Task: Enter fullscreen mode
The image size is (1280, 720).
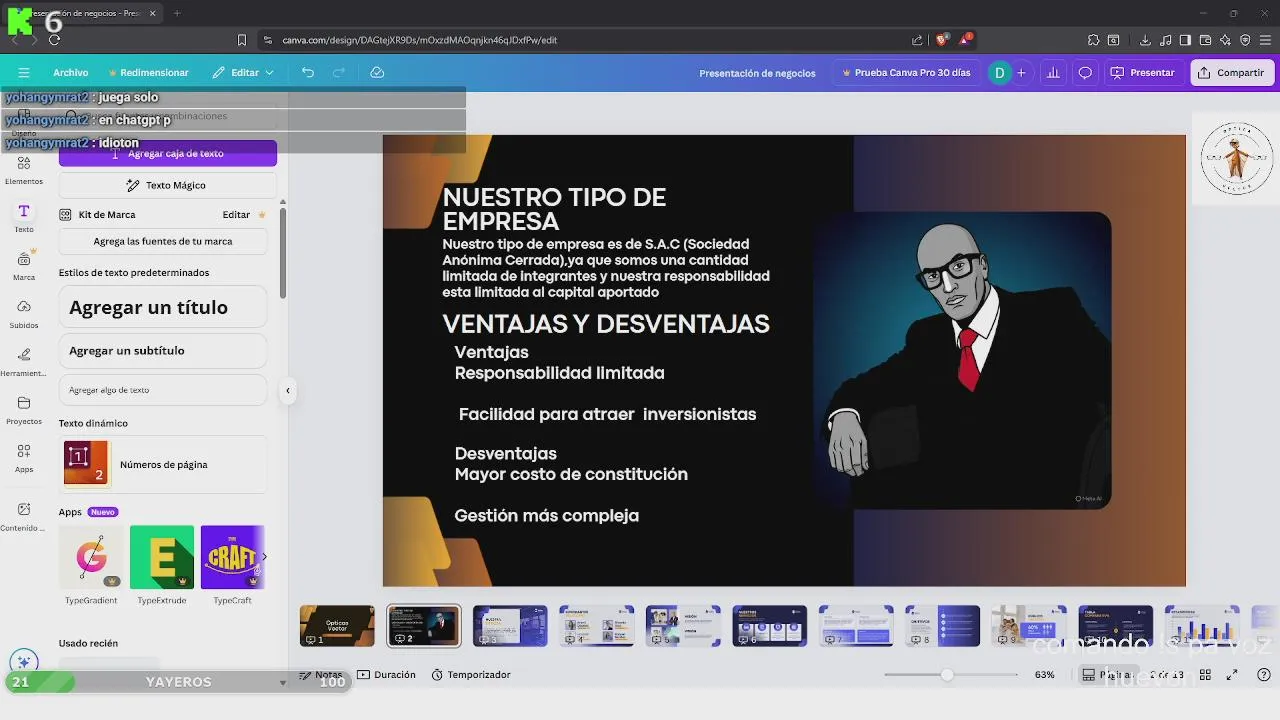Action: click(x=1234, y=675)
